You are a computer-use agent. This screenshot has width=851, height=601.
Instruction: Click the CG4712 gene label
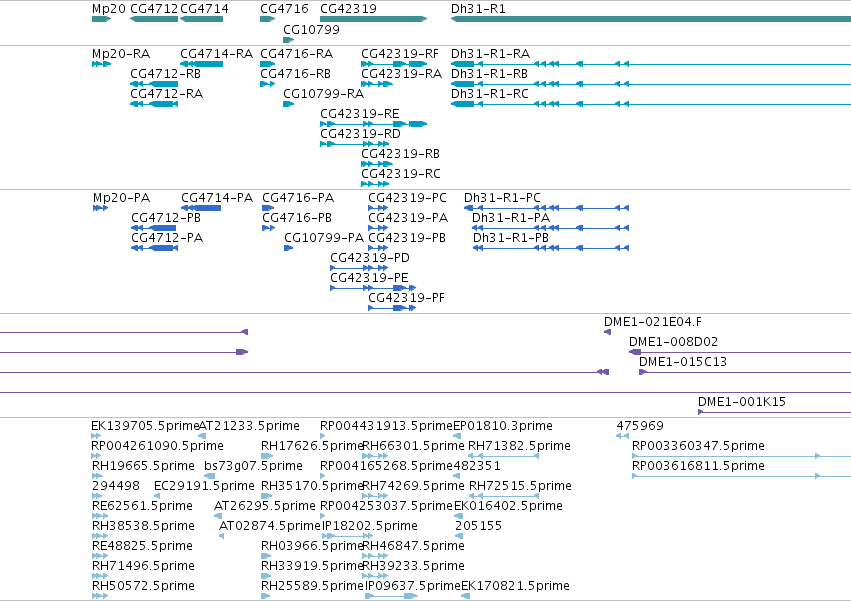(x=154, y=9)
